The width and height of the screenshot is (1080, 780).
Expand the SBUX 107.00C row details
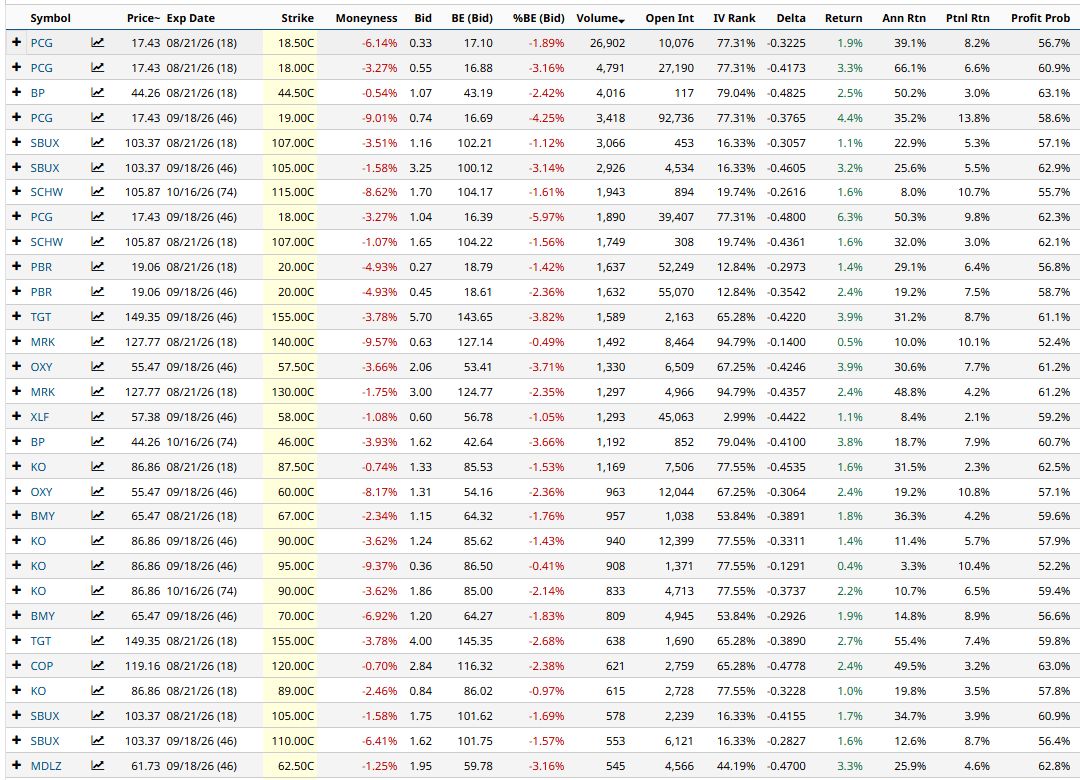[17, 142]
